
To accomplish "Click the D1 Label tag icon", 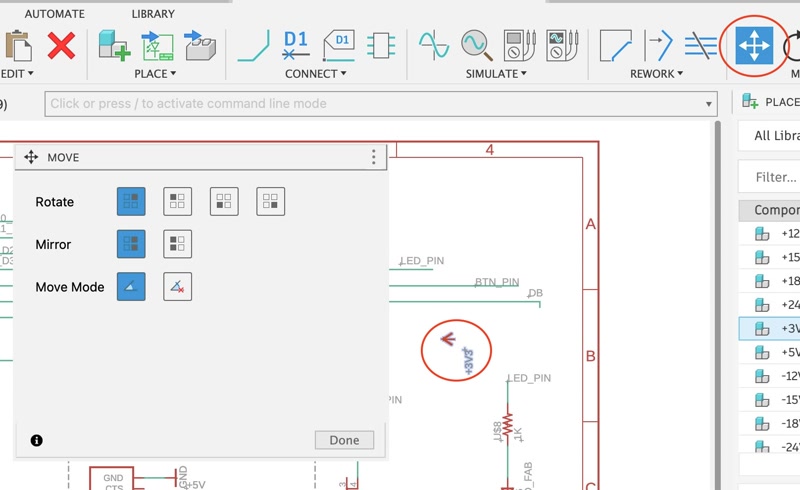I will 339,45.
